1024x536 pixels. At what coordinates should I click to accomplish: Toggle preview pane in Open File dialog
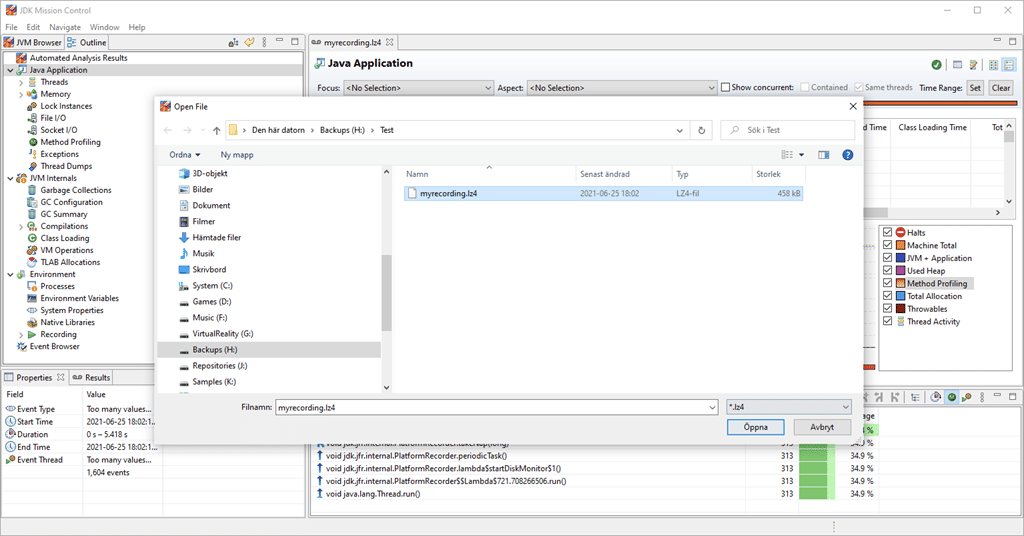pos(824,155)
